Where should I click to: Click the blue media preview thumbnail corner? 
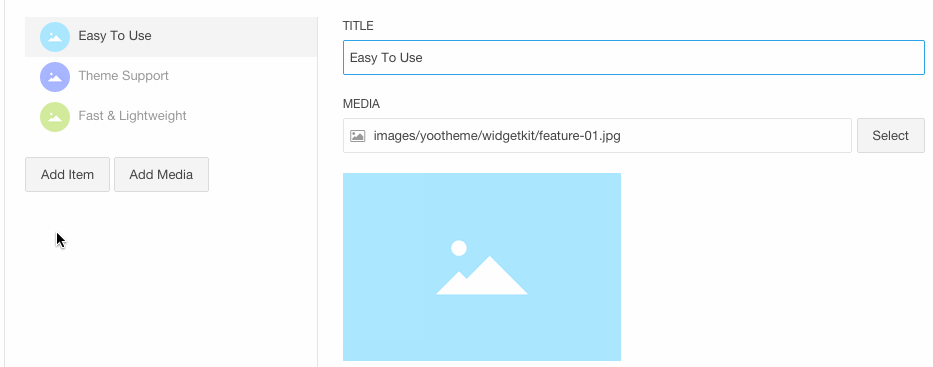[x=351, y=181]
